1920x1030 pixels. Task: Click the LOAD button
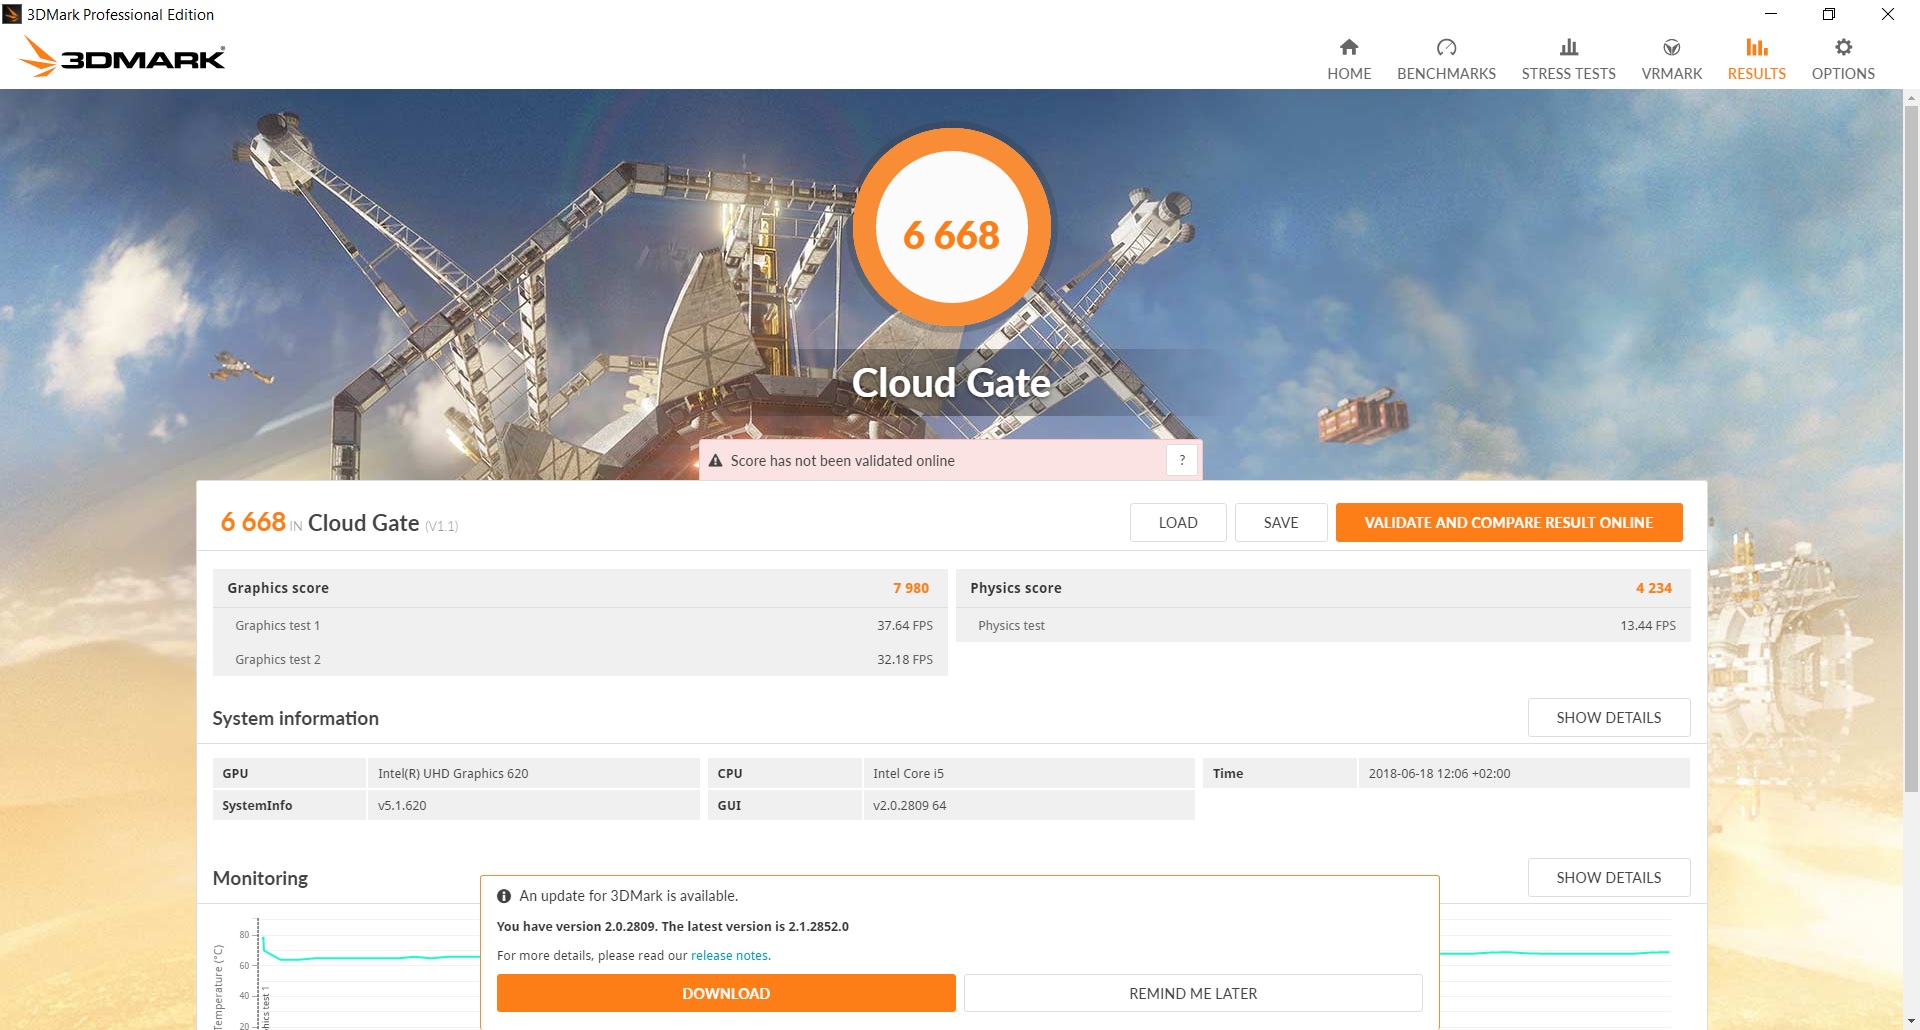click(x=1178, y=522)
